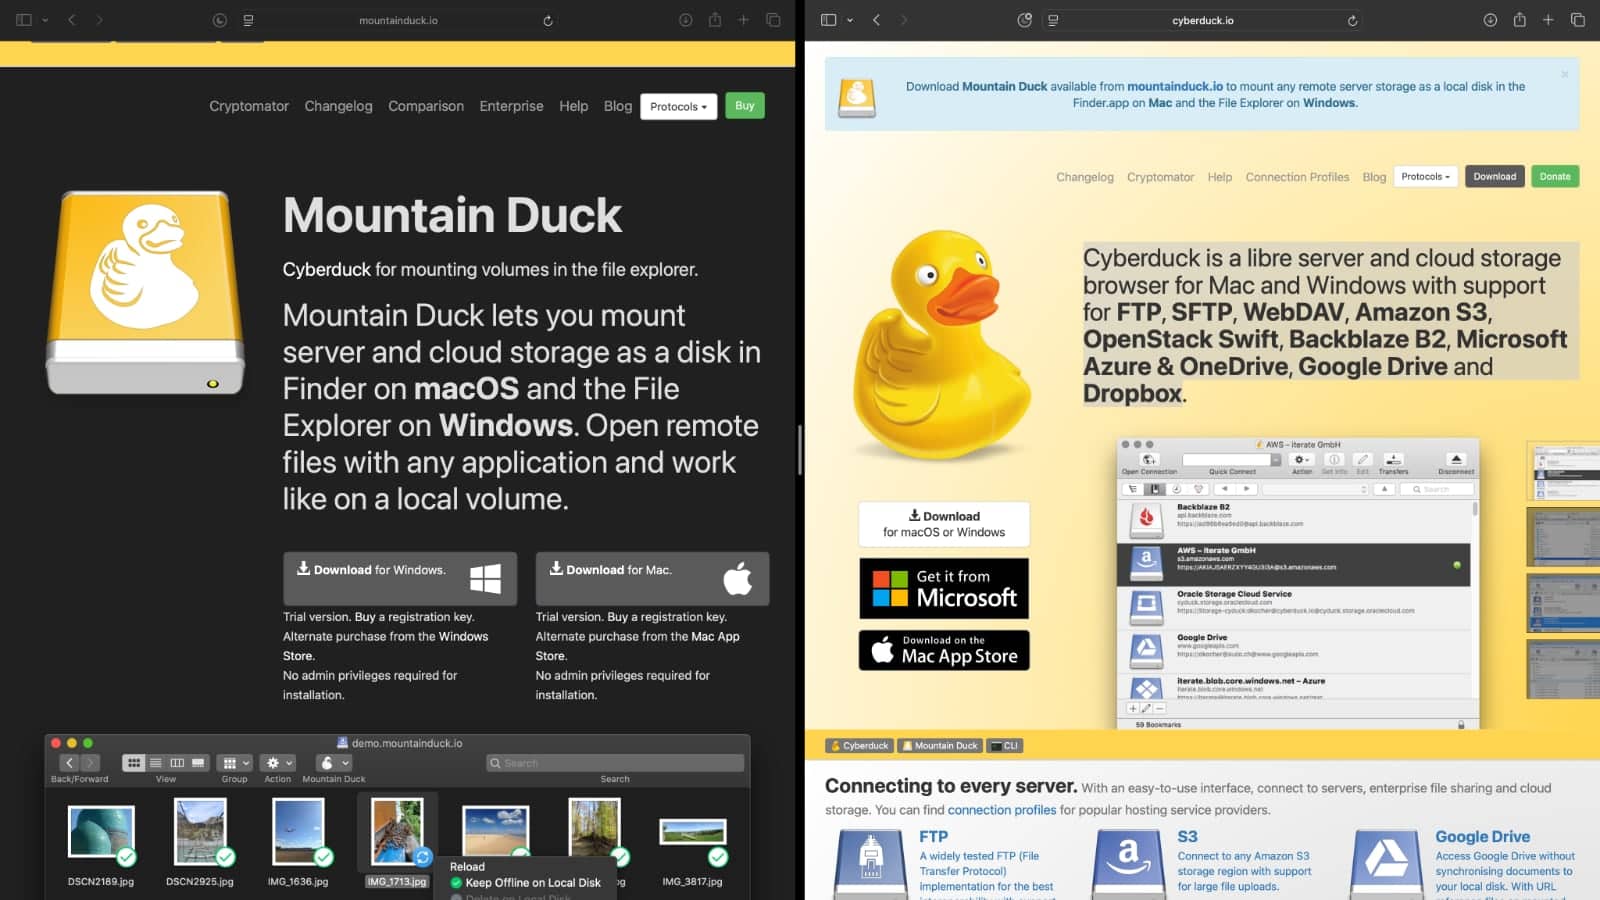1600x900 pixels.
Task: Switch to the CLI tab below the Cyberduck screenshot
Action: click(1004, 746)
